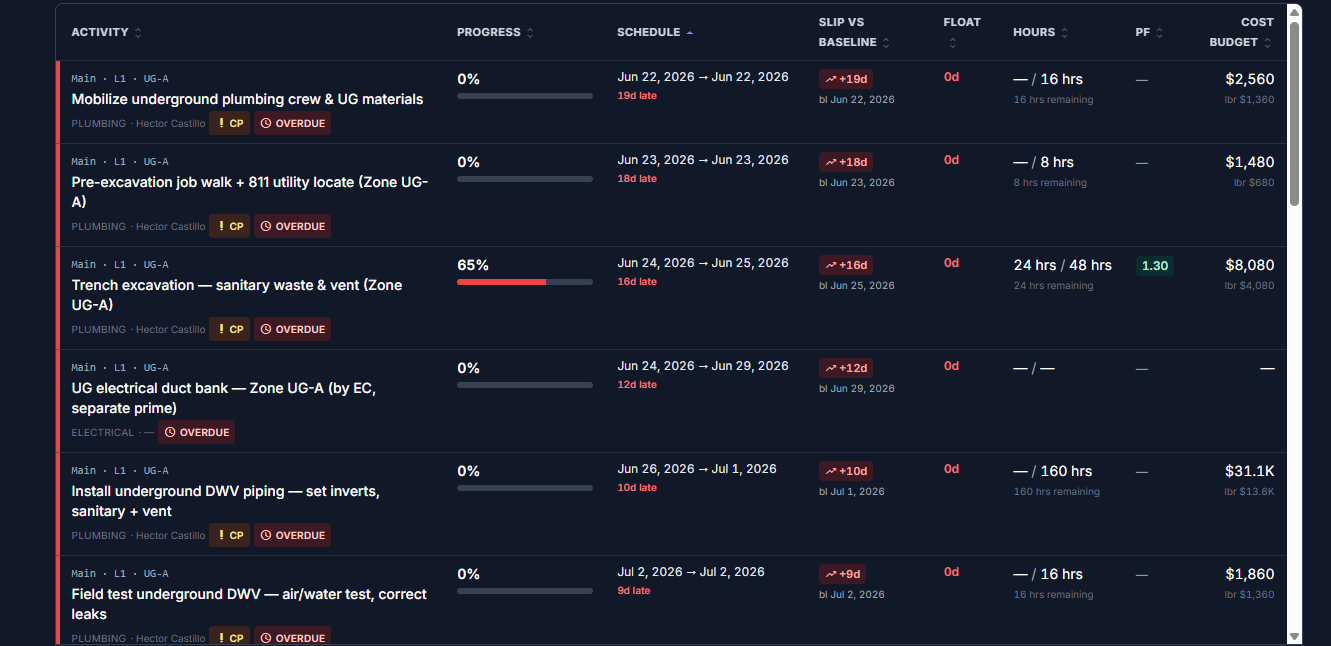The width and height of the screenshot is (1331, 646).
Task: Click OVERDUE badge on Field test underground DWV
Action: (x=292, y=638)
